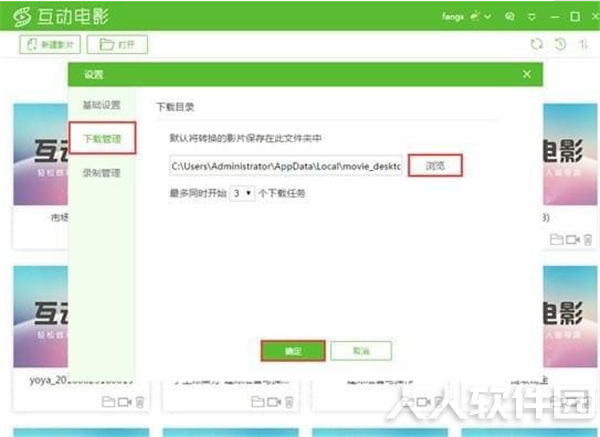Open folder icon on yoya_20 card
Image resolution: width=600 pixels, height=437 pixels.
coord(108,402)
